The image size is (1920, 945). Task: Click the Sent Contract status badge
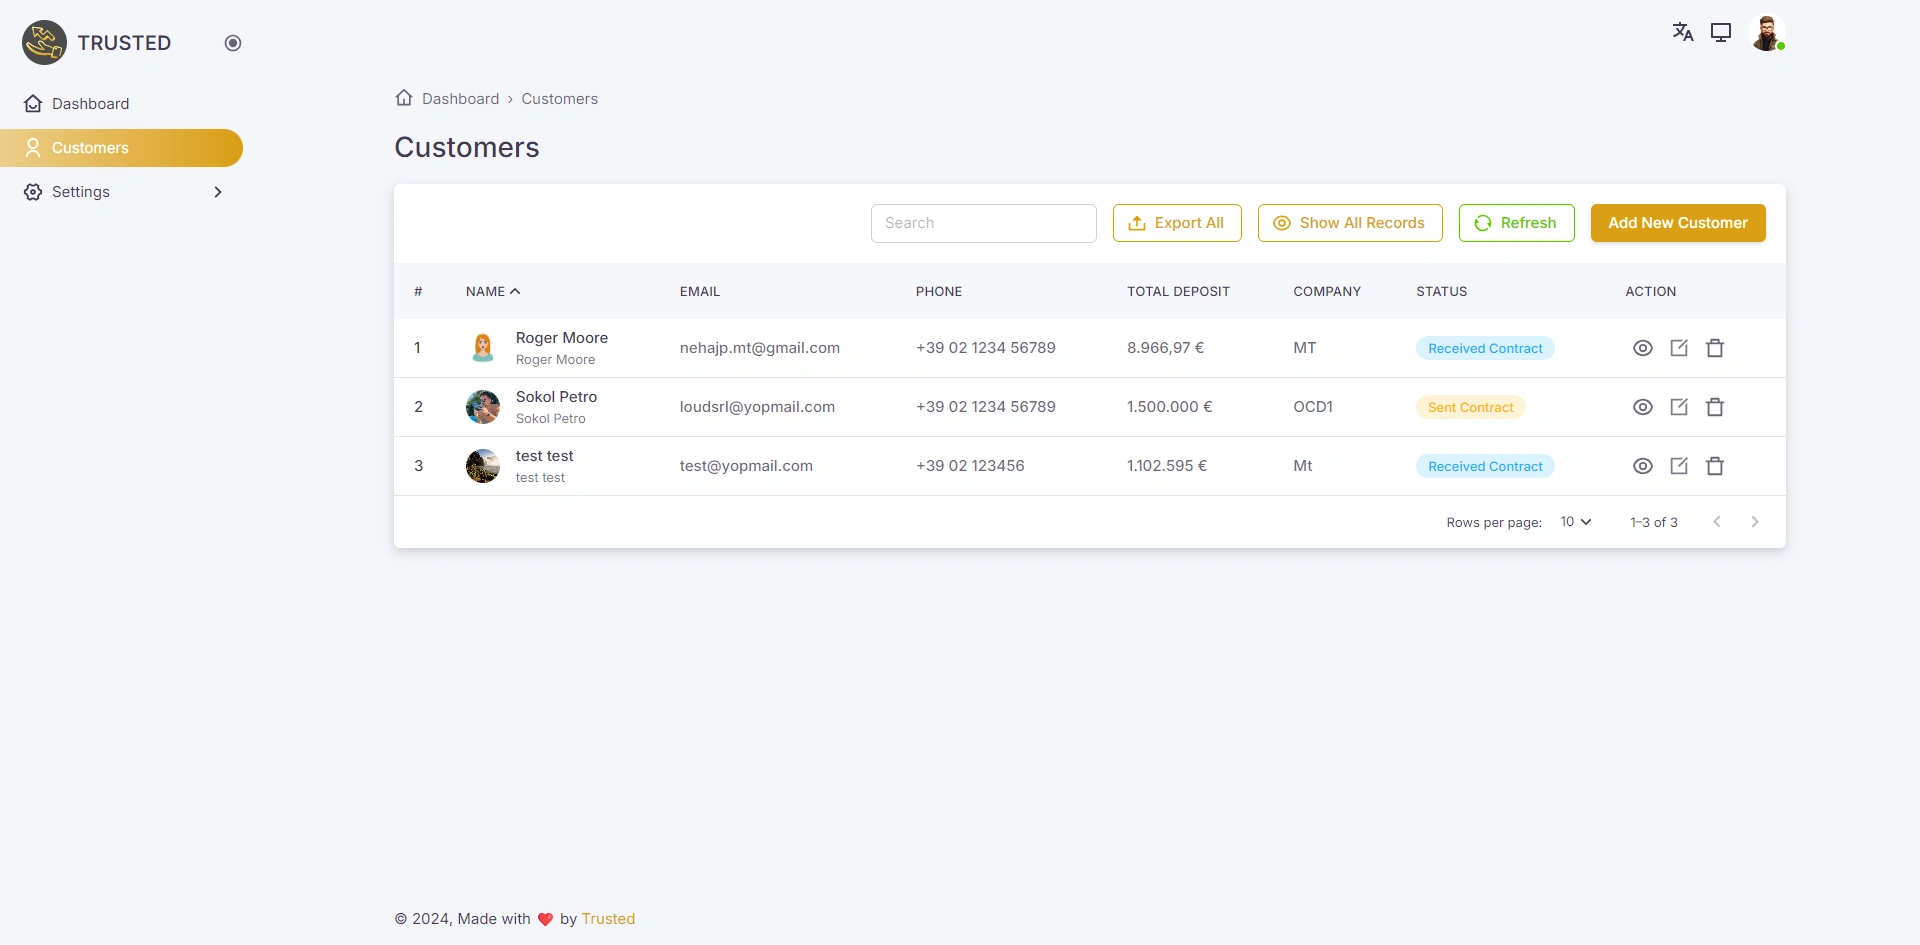1471,407
